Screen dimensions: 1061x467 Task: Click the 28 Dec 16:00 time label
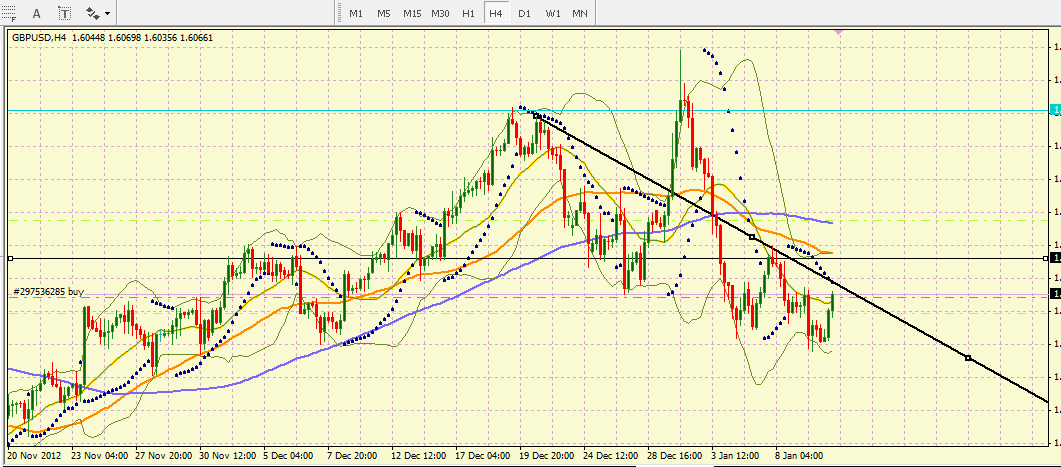coord(675,455)
